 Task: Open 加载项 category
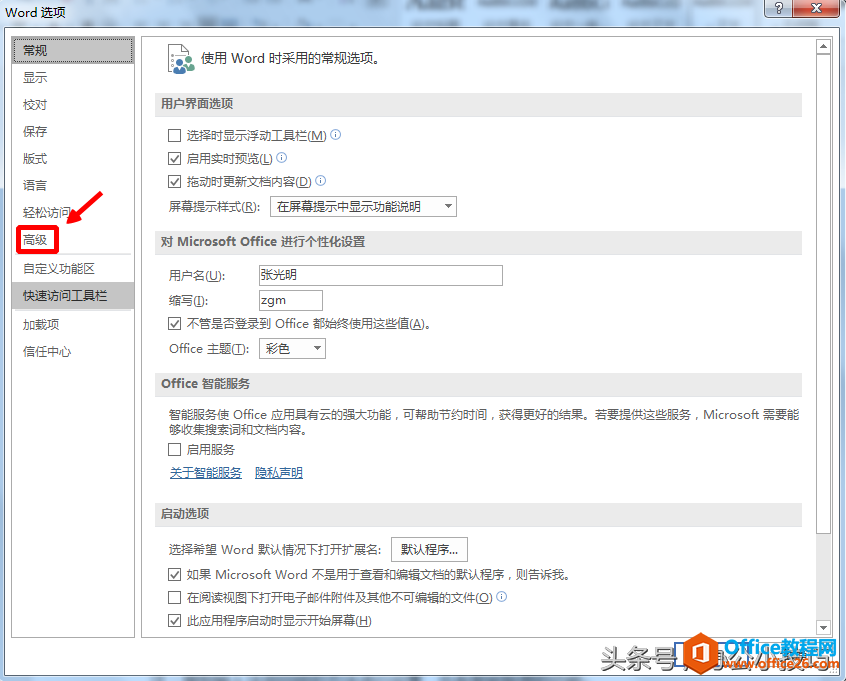tap(73, 325)
